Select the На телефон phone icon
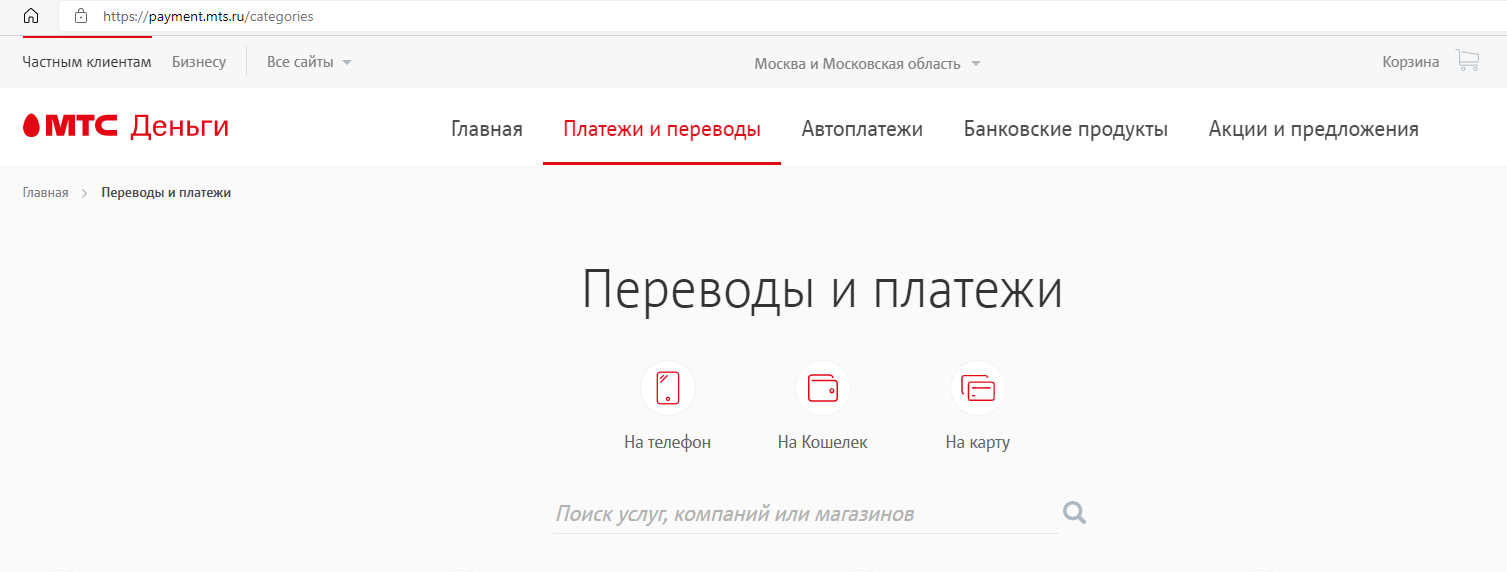 tap(667, 388)
